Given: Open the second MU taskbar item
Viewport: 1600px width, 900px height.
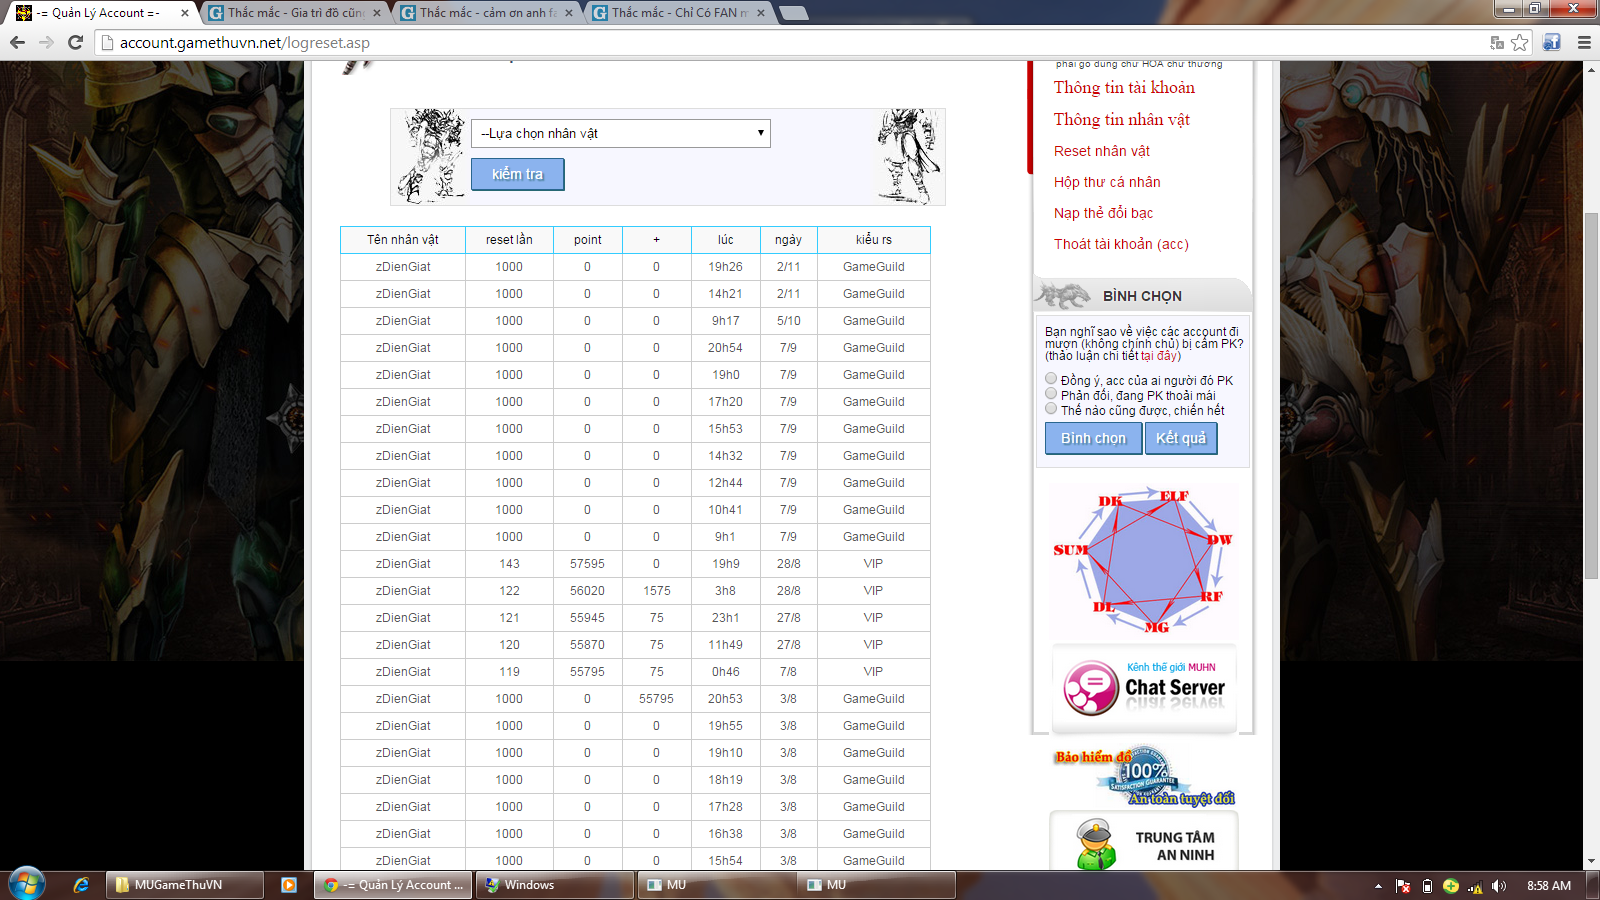Looking at the screenshot, I should click(877, 885).
